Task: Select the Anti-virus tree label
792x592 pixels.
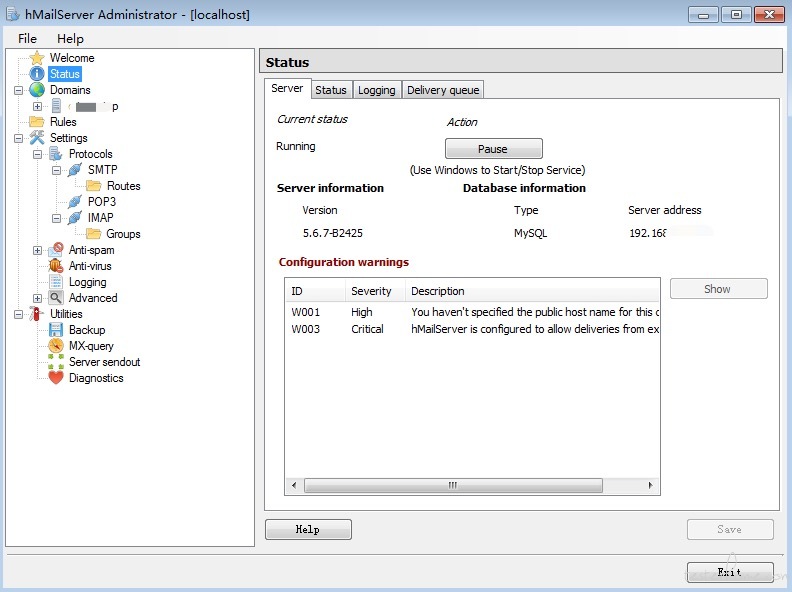Action: (90, 266)
